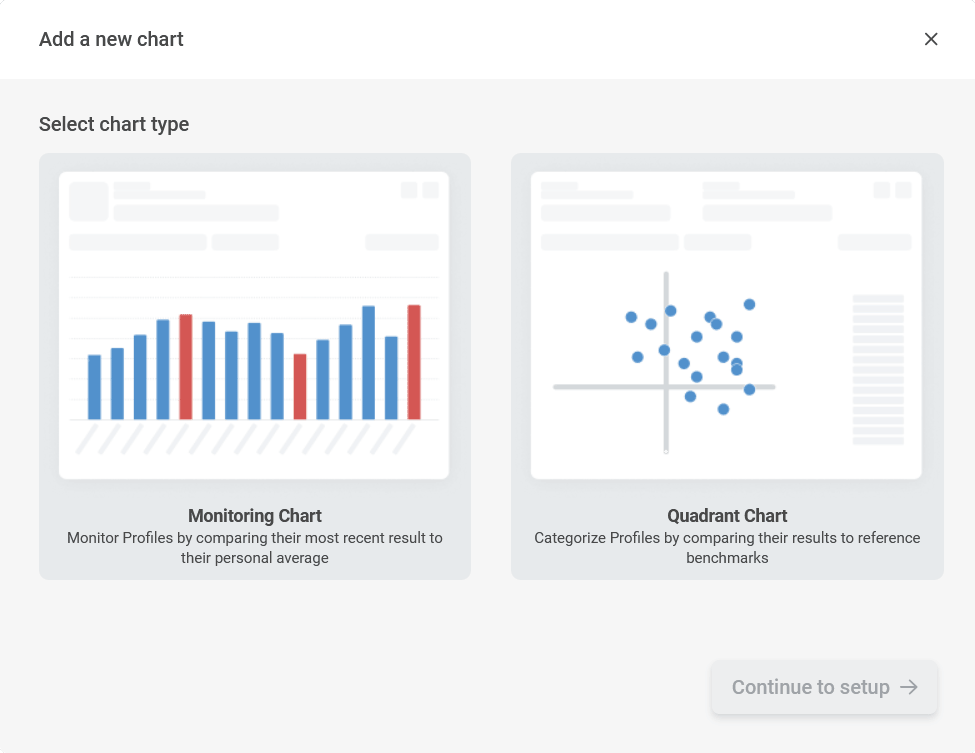Image resolution: width=975 pixels, height=753 pixels.
Task: Close the Add a new chart dialog
Action: click(x=931, y=39)
